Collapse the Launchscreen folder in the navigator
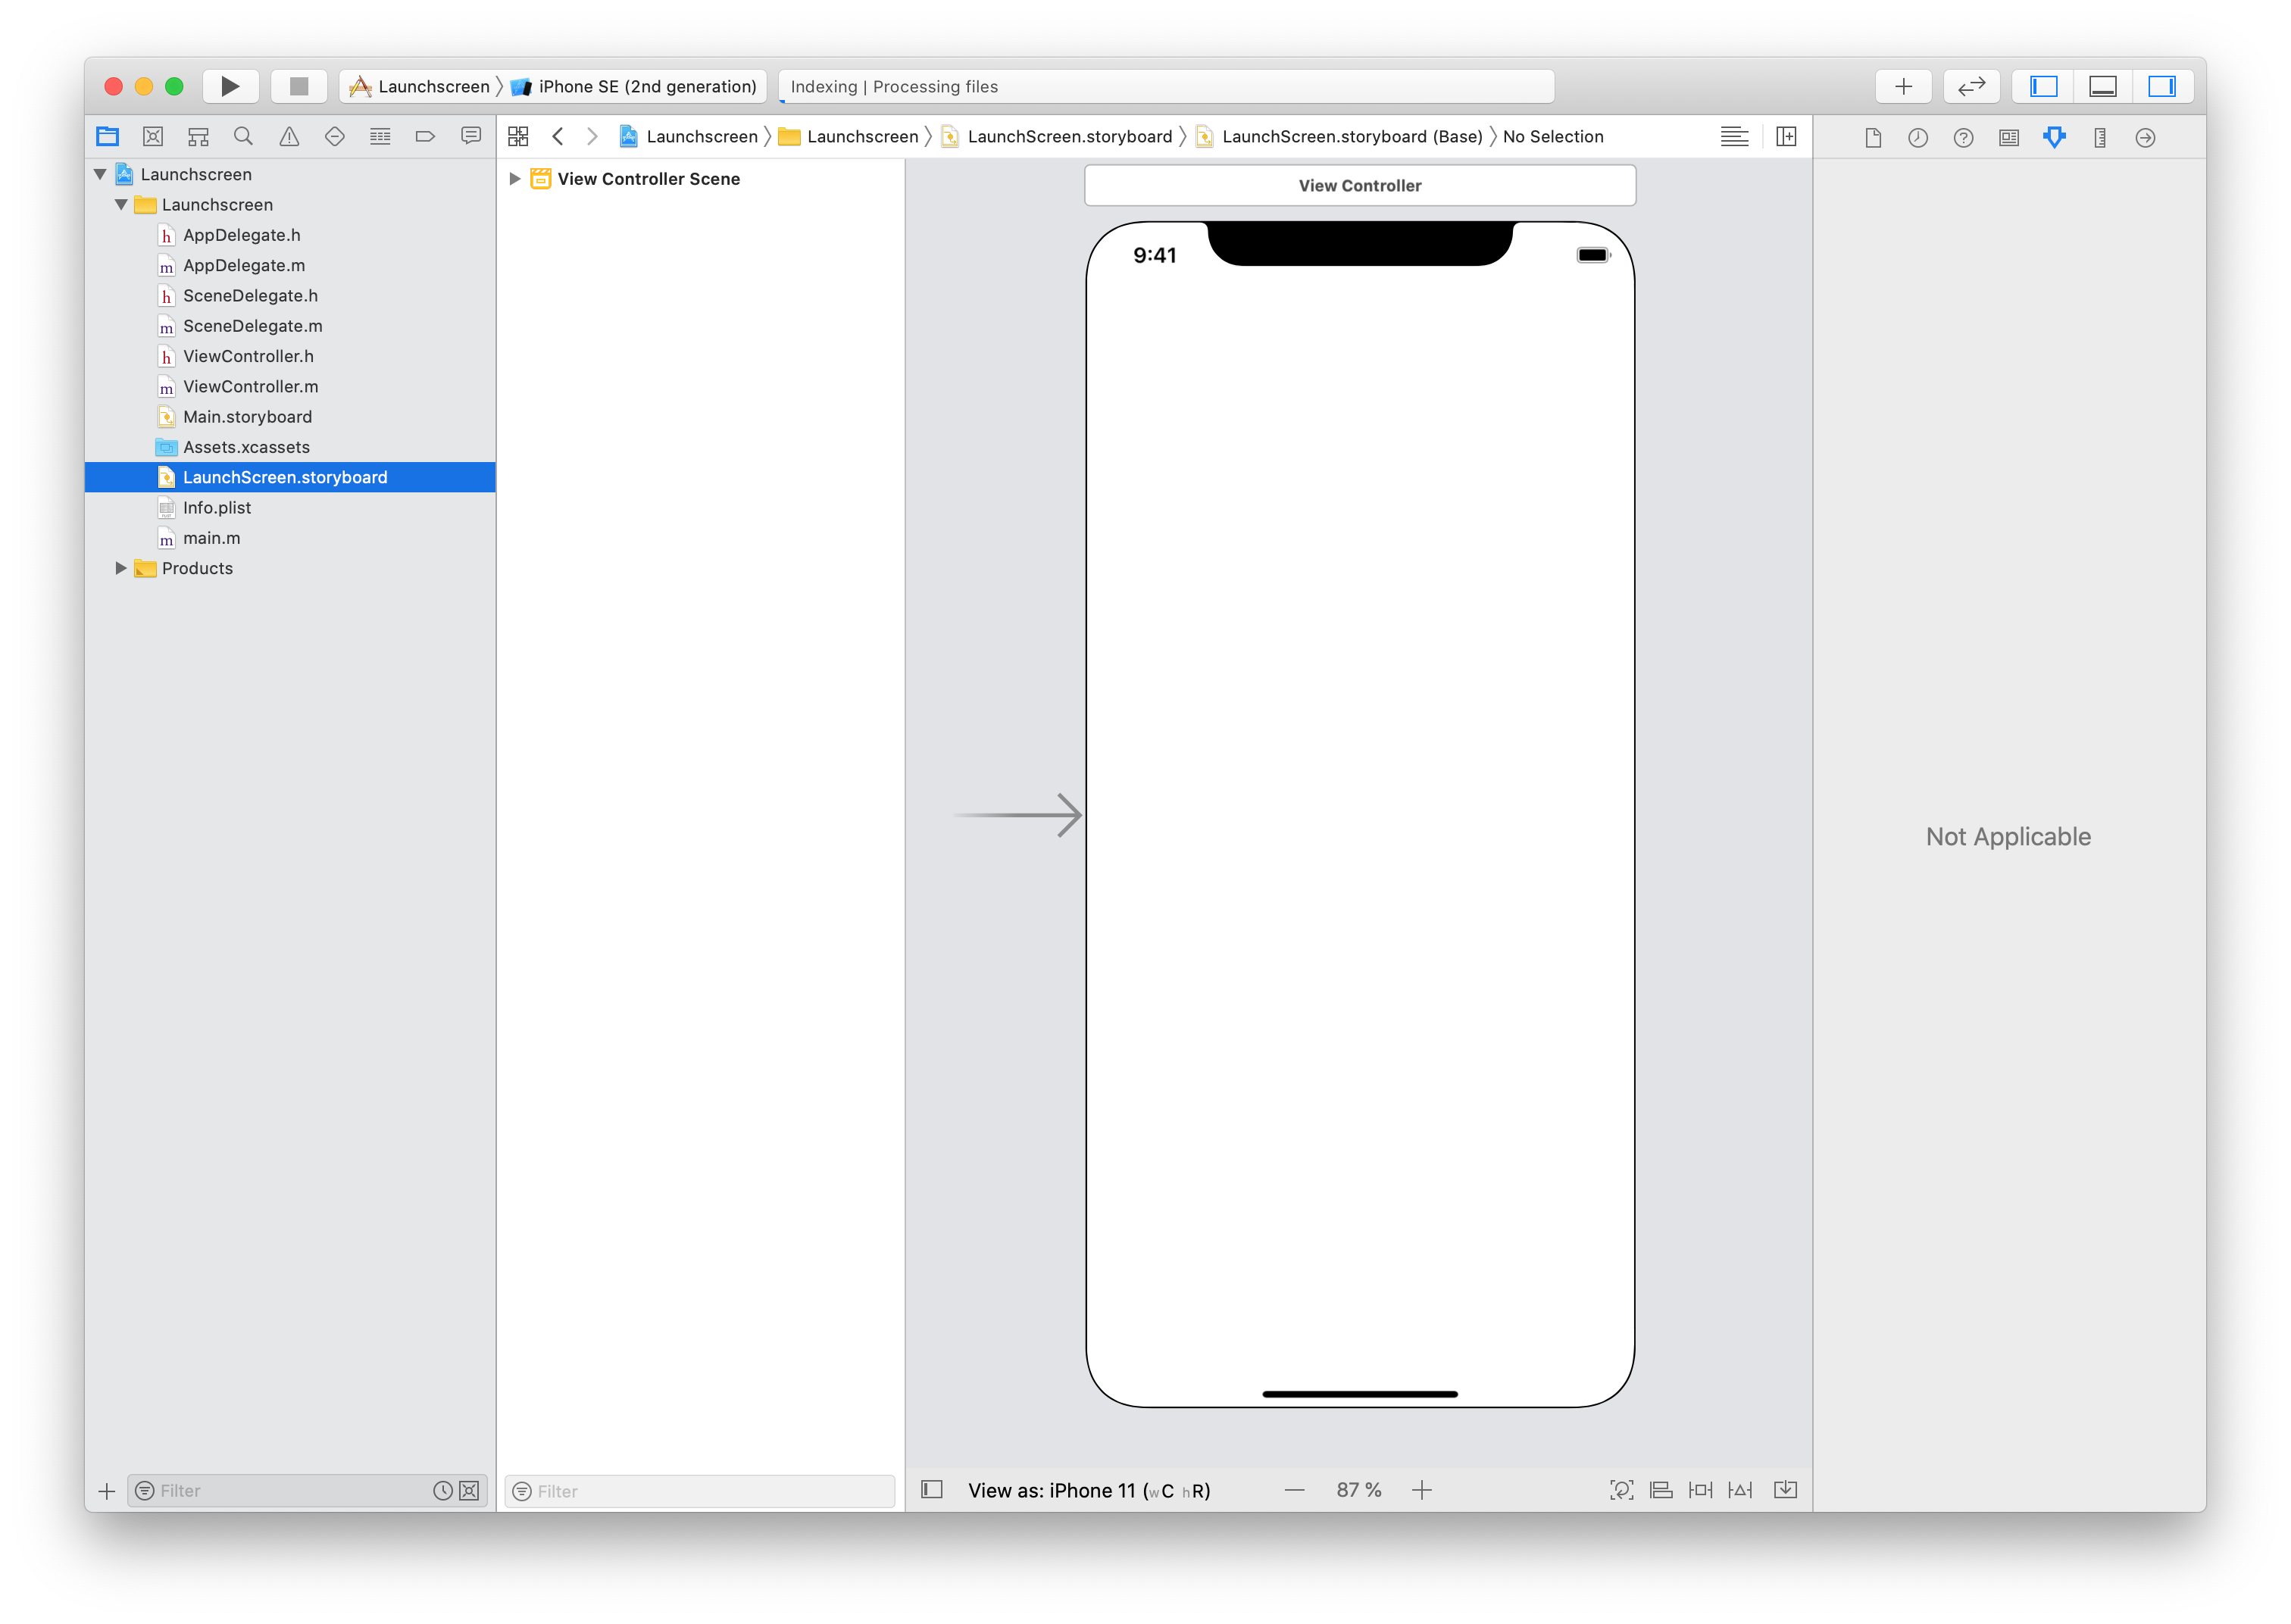 click(121, 204)
